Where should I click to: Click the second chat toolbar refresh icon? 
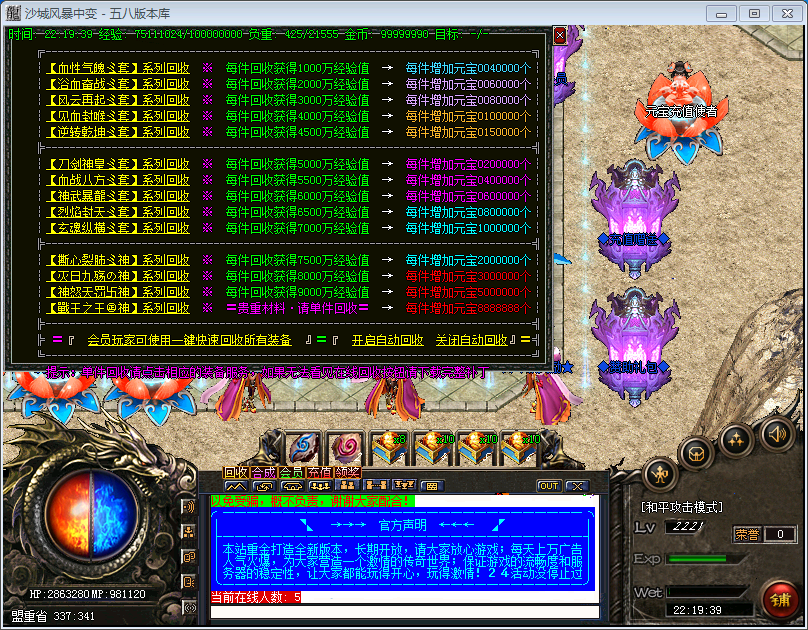click(264, 486)
